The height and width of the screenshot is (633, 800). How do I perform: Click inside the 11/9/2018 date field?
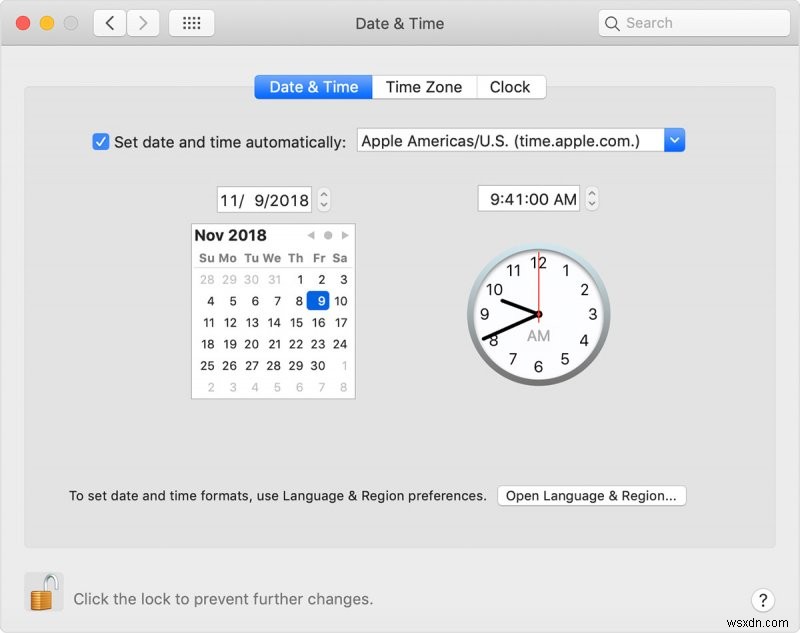[263, 199]
